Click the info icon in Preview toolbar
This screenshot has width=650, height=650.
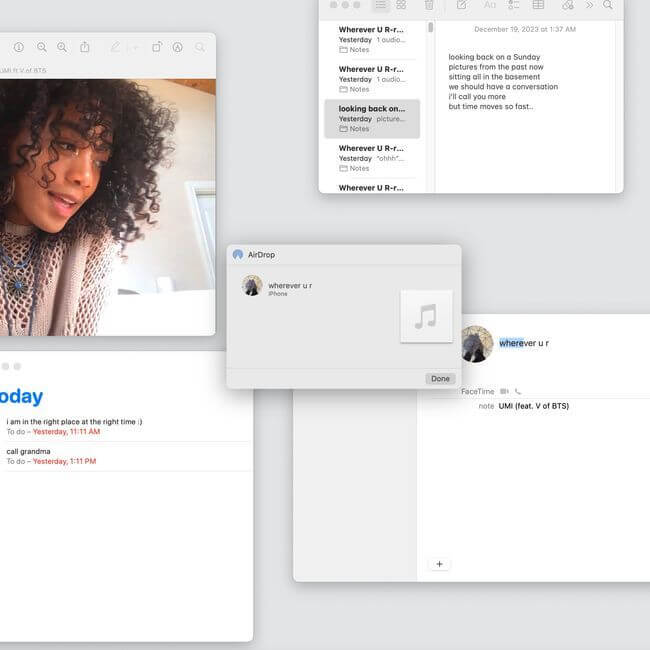pyautogui.click(x=18, y=47)
